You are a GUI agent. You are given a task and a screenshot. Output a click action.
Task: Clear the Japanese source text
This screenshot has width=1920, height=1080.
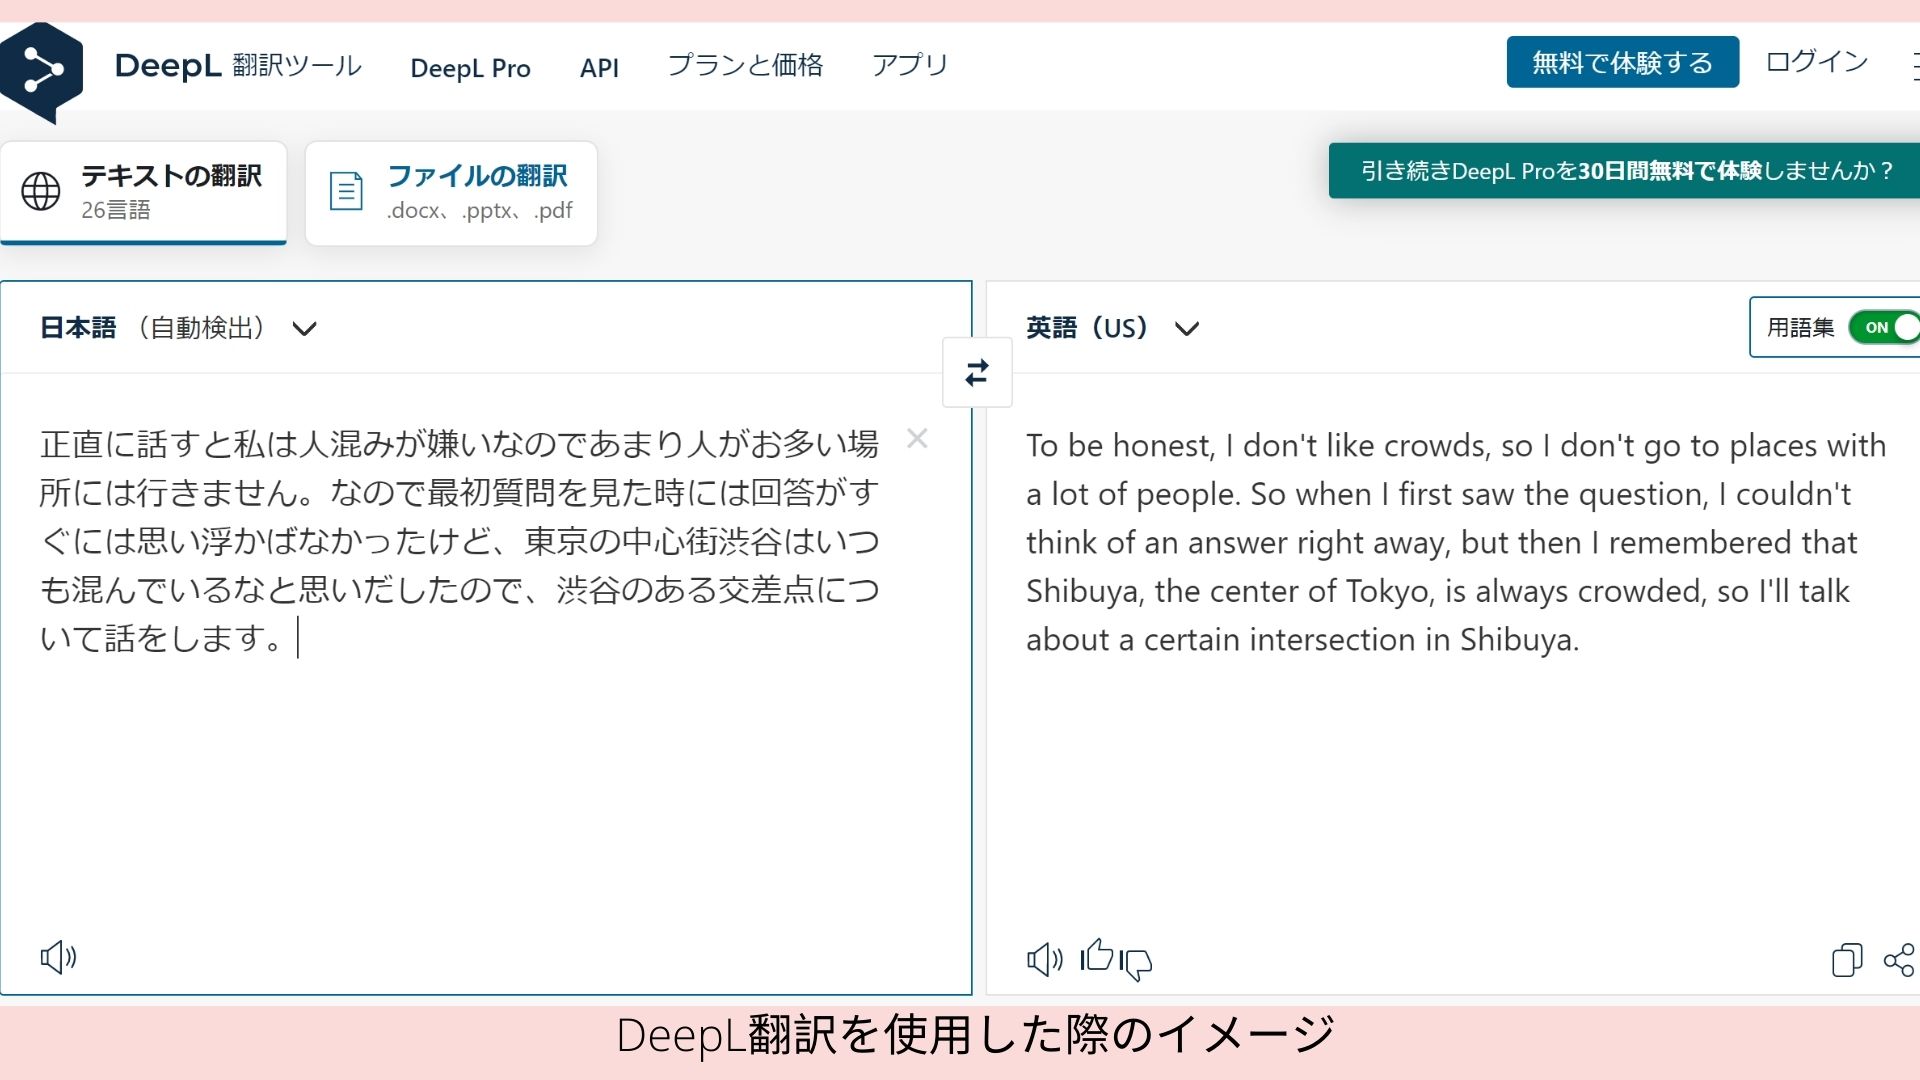(x=917, y=439)
